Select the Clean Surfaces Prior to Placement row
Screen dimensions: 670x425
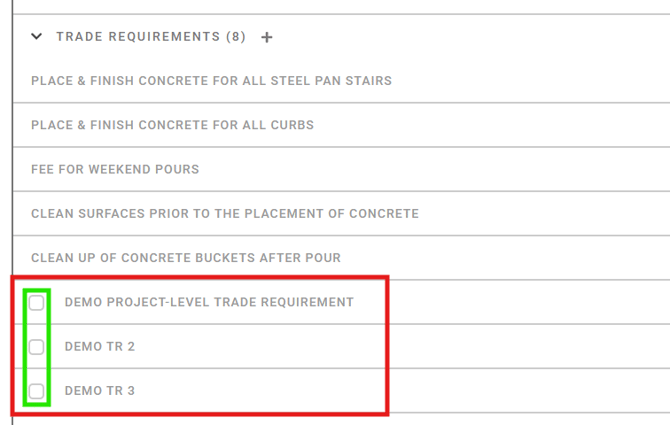(225, 213)
